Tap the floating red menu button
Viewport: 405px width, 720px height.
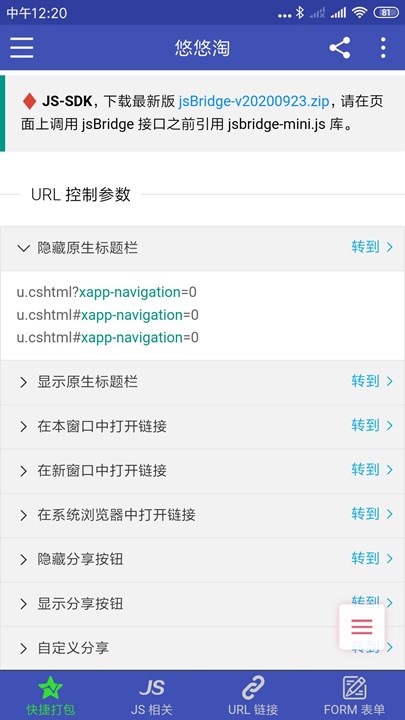pyautogui.click(x=362, y=627)
